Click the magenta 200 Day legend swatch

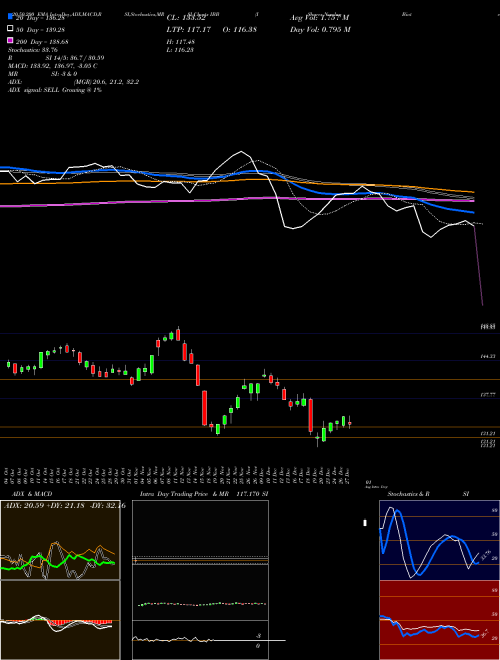coord(10,41)
